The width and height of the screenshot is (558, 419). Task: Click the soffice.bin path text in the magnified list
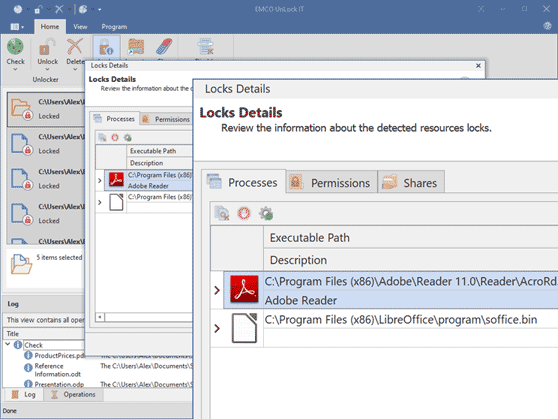point(401,320)
